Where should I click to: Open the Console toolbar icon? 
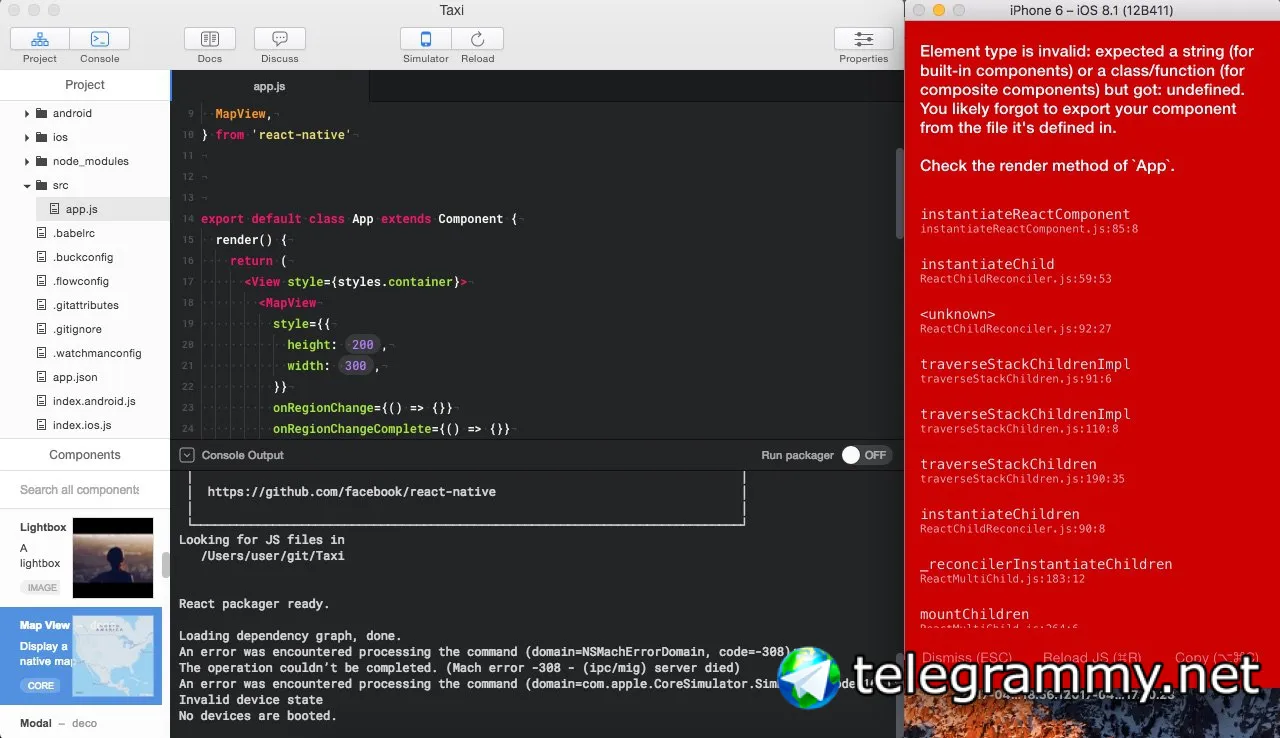pos(100,39)
